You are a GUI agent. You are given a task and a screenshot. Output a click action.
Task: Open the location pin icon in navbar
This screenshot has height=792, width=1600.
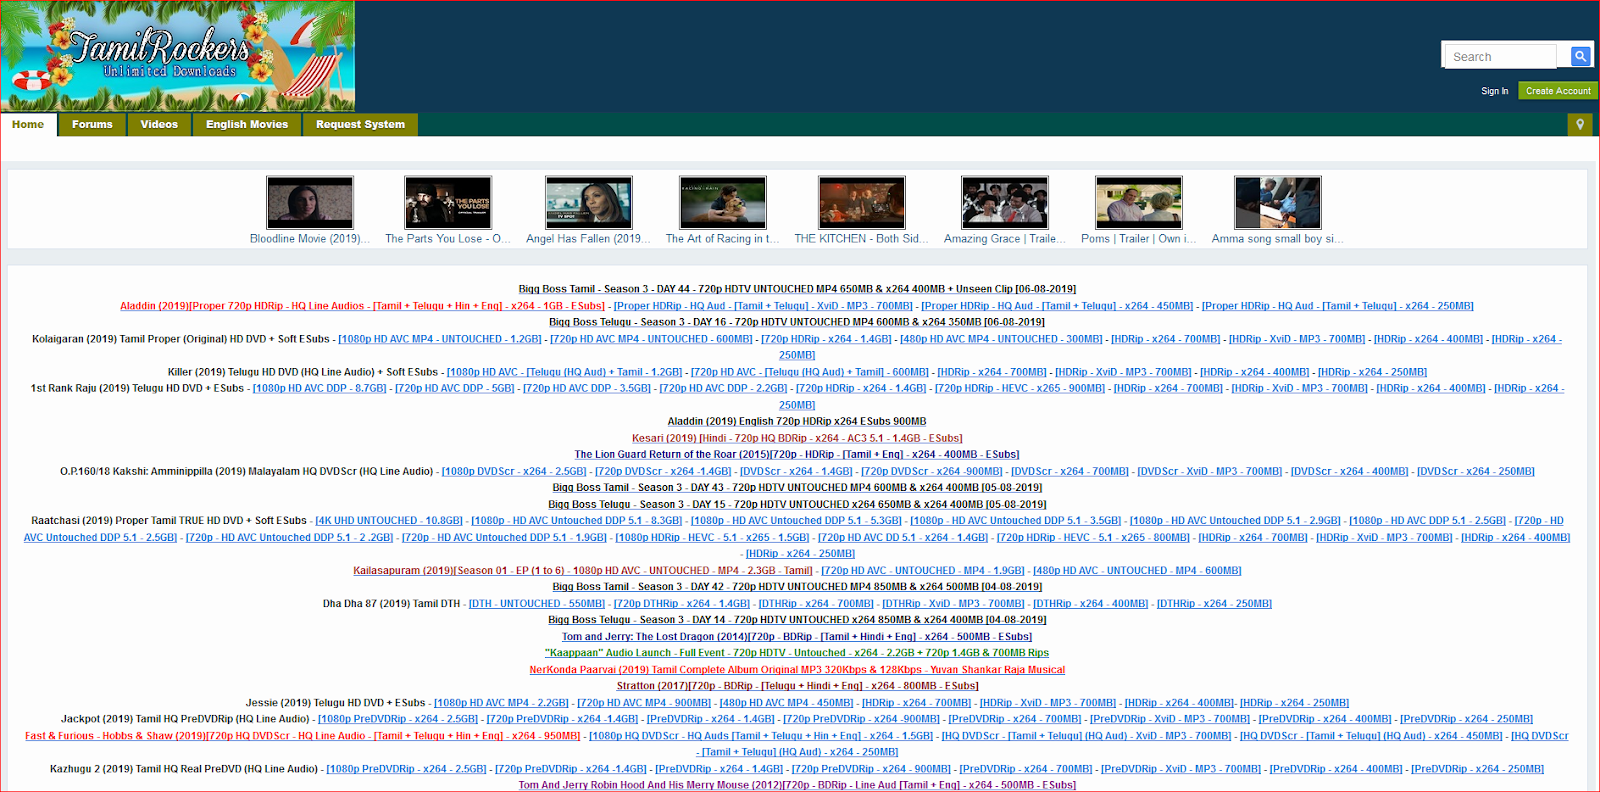click(1580, 124)
